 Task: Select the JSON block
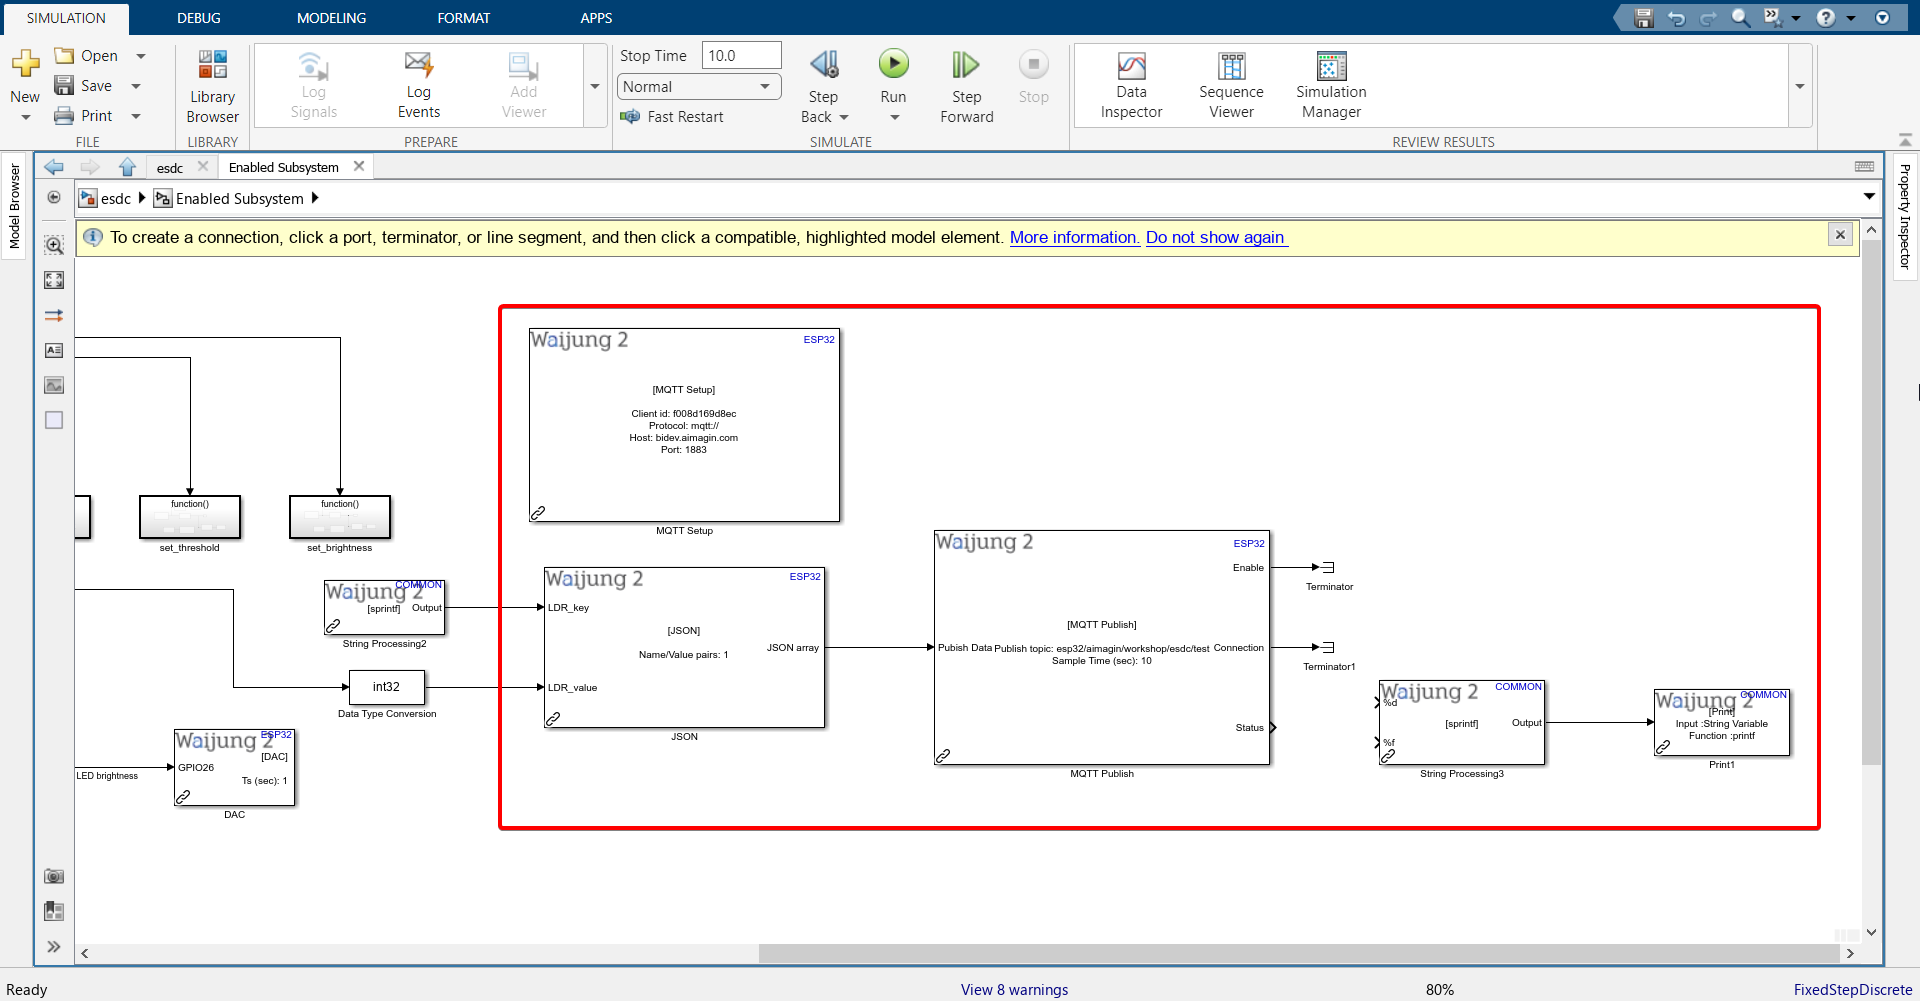click(684, 647)
